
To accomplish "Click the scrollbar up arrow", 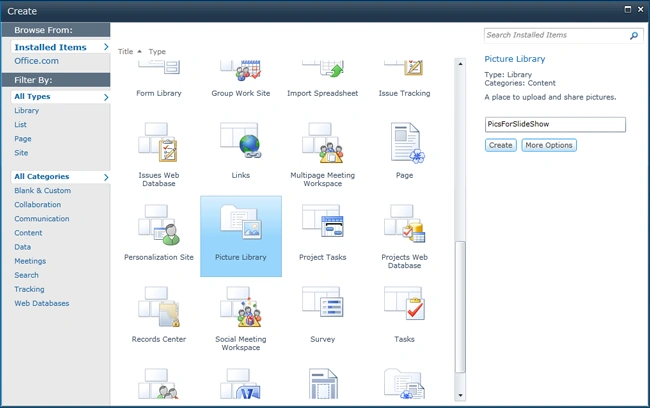I will tap(460, 64).
